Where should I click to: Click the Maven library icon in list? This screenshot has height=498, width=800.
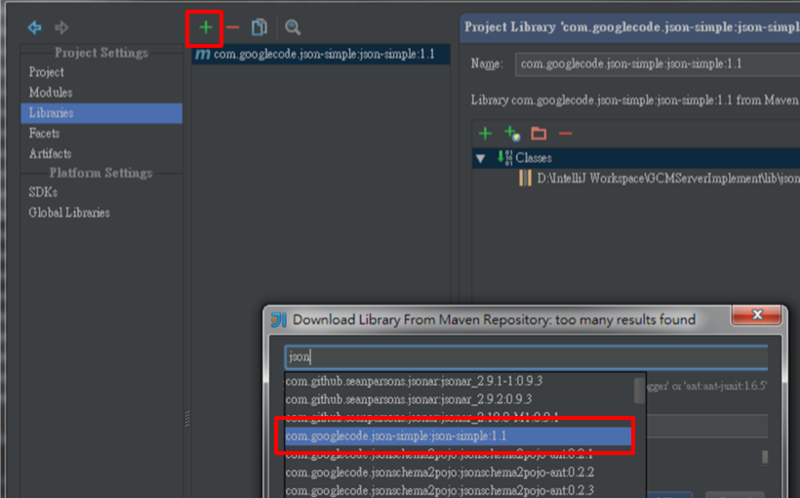tap(203, 54)
